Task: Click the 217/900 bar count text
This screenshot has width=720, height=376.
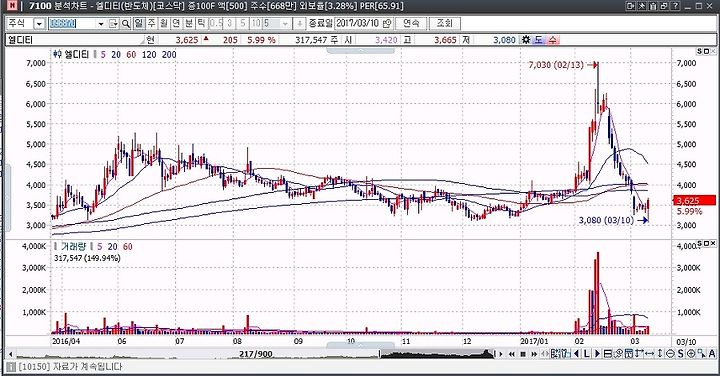Action: coord(256,354)
